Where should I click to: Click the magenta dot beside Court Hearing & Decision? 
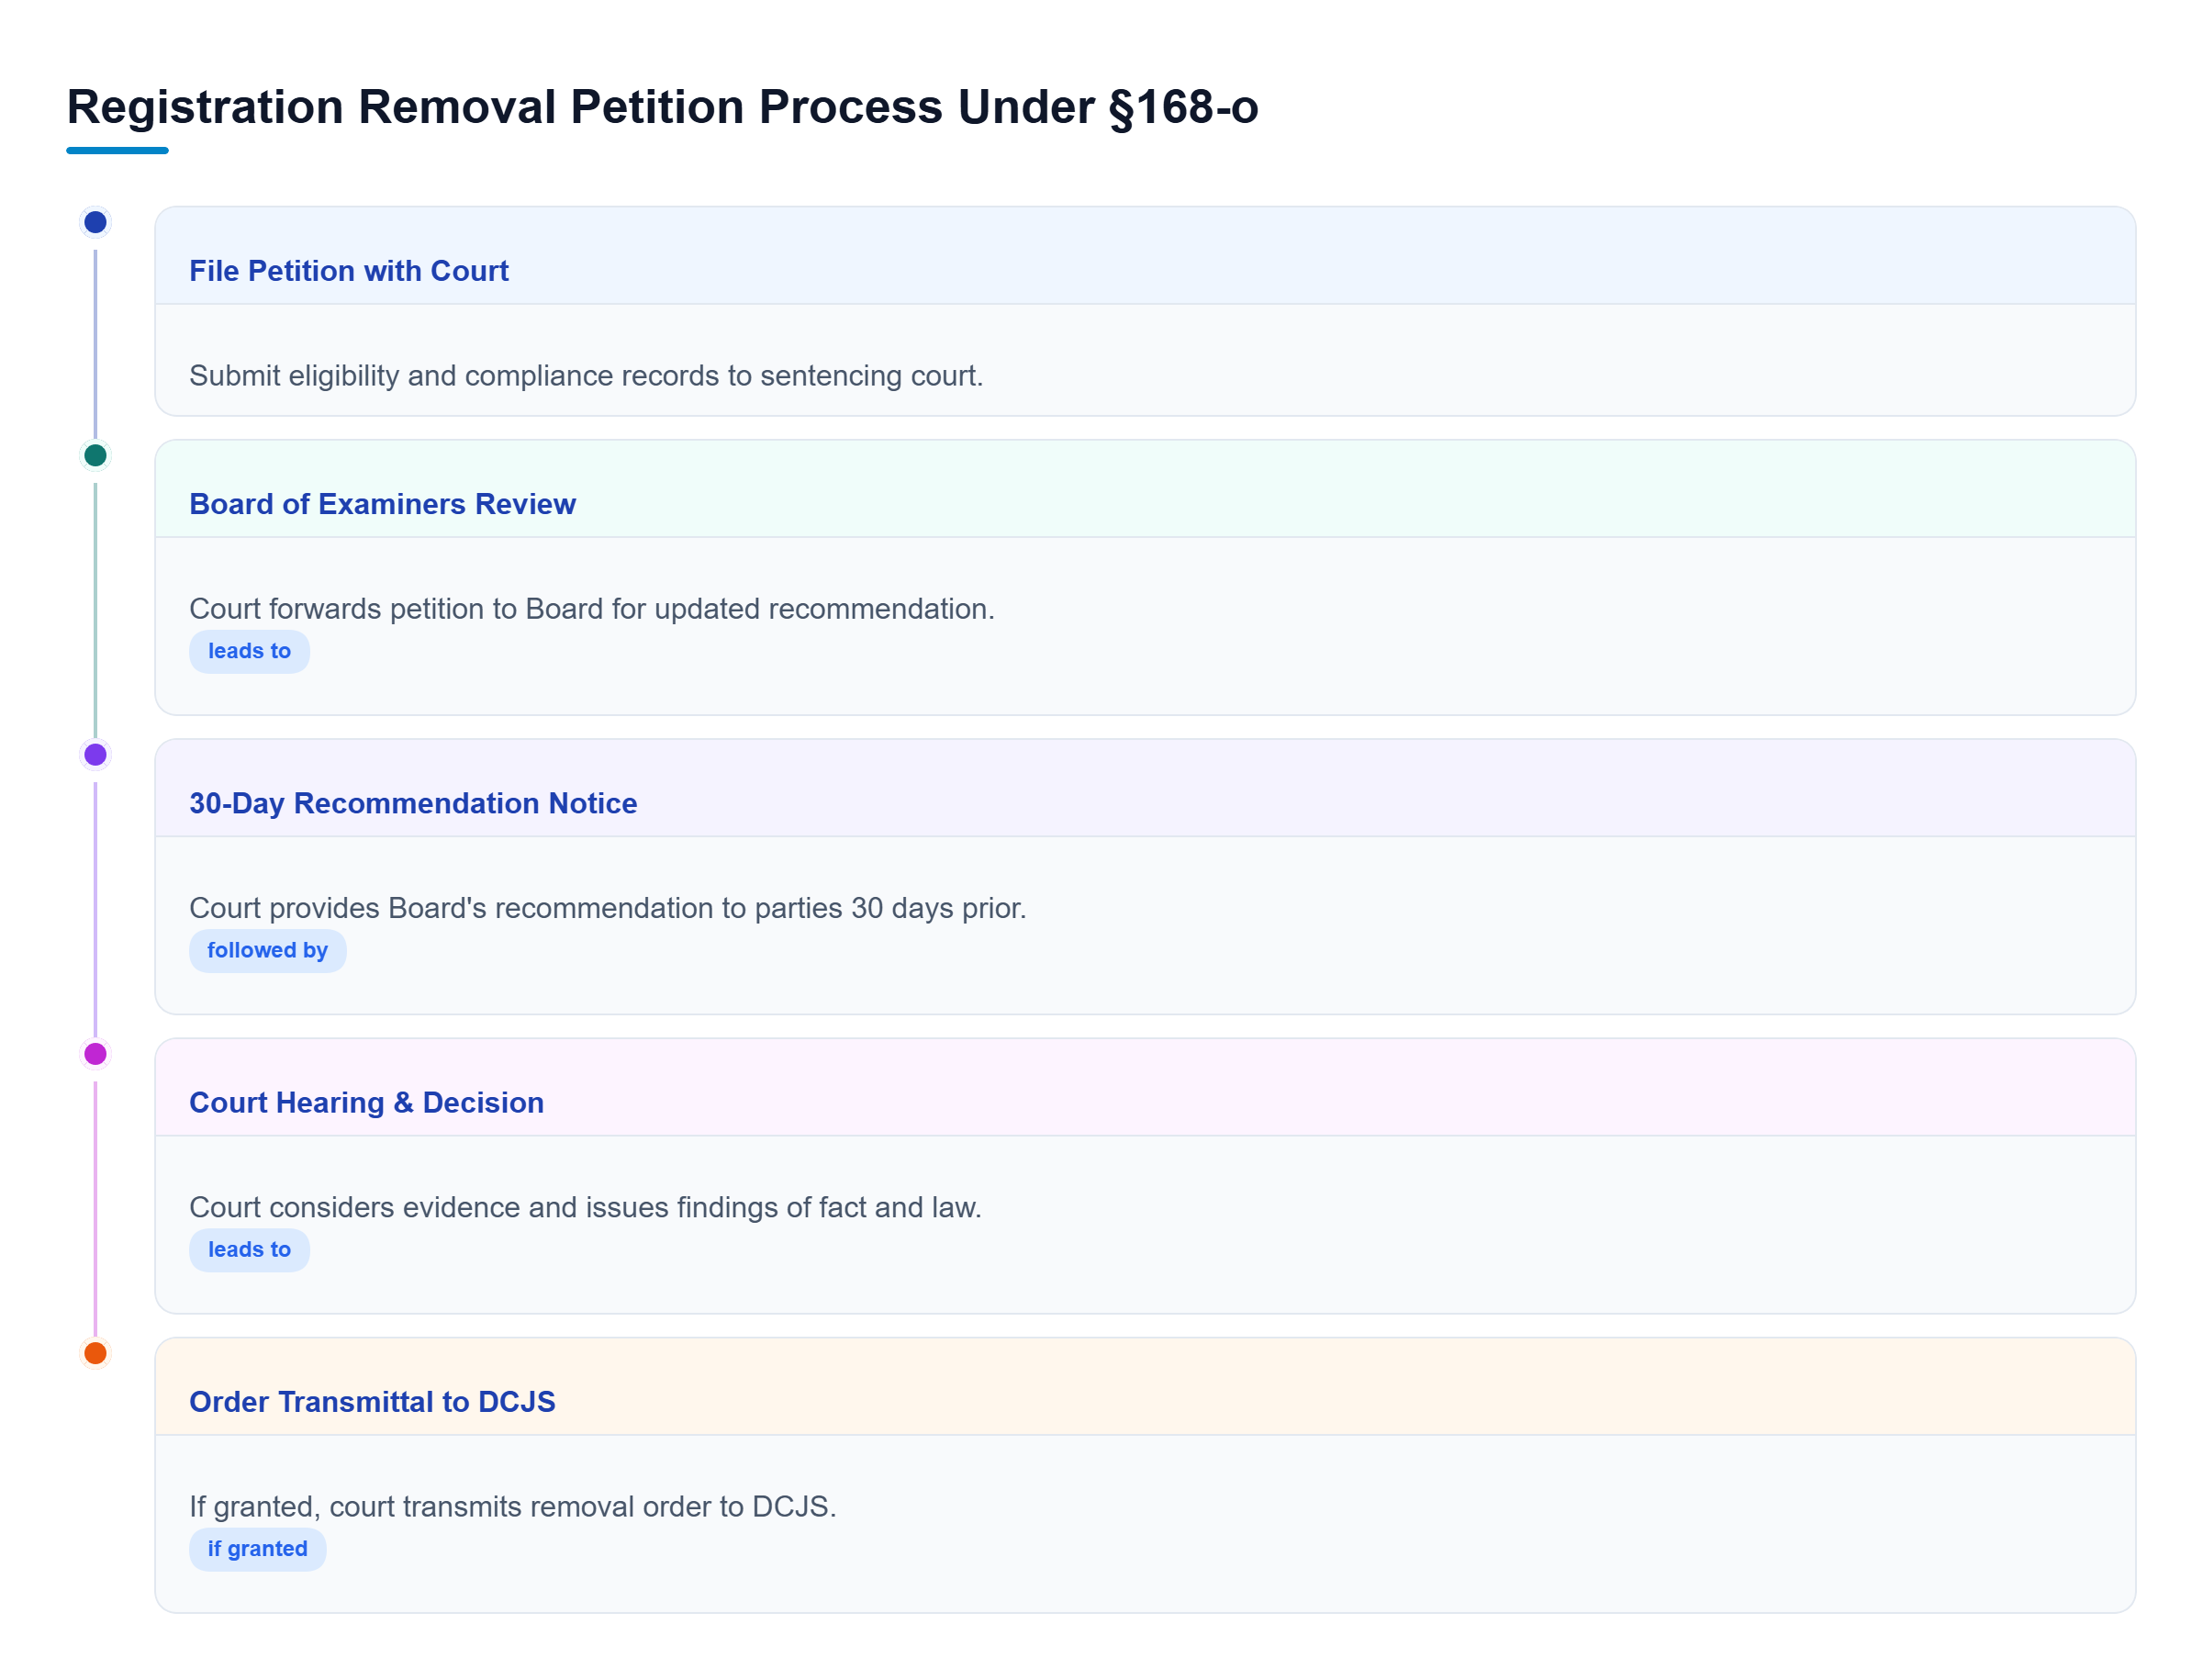95,1053
